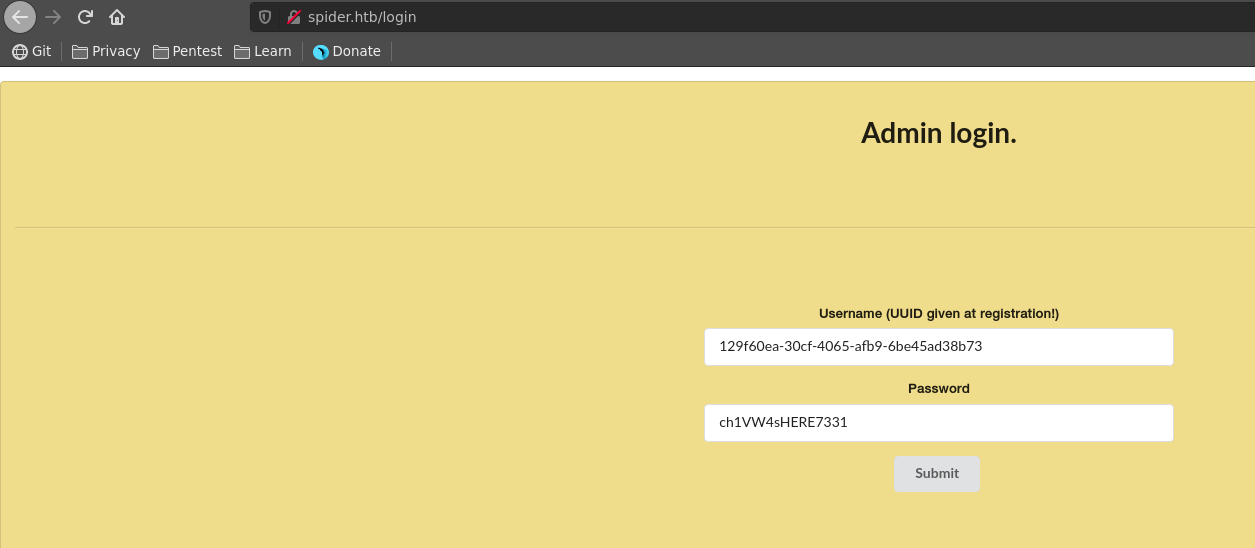
Task: Click the empty bookmarks toolbar area
Action: [x=800, y=51]
